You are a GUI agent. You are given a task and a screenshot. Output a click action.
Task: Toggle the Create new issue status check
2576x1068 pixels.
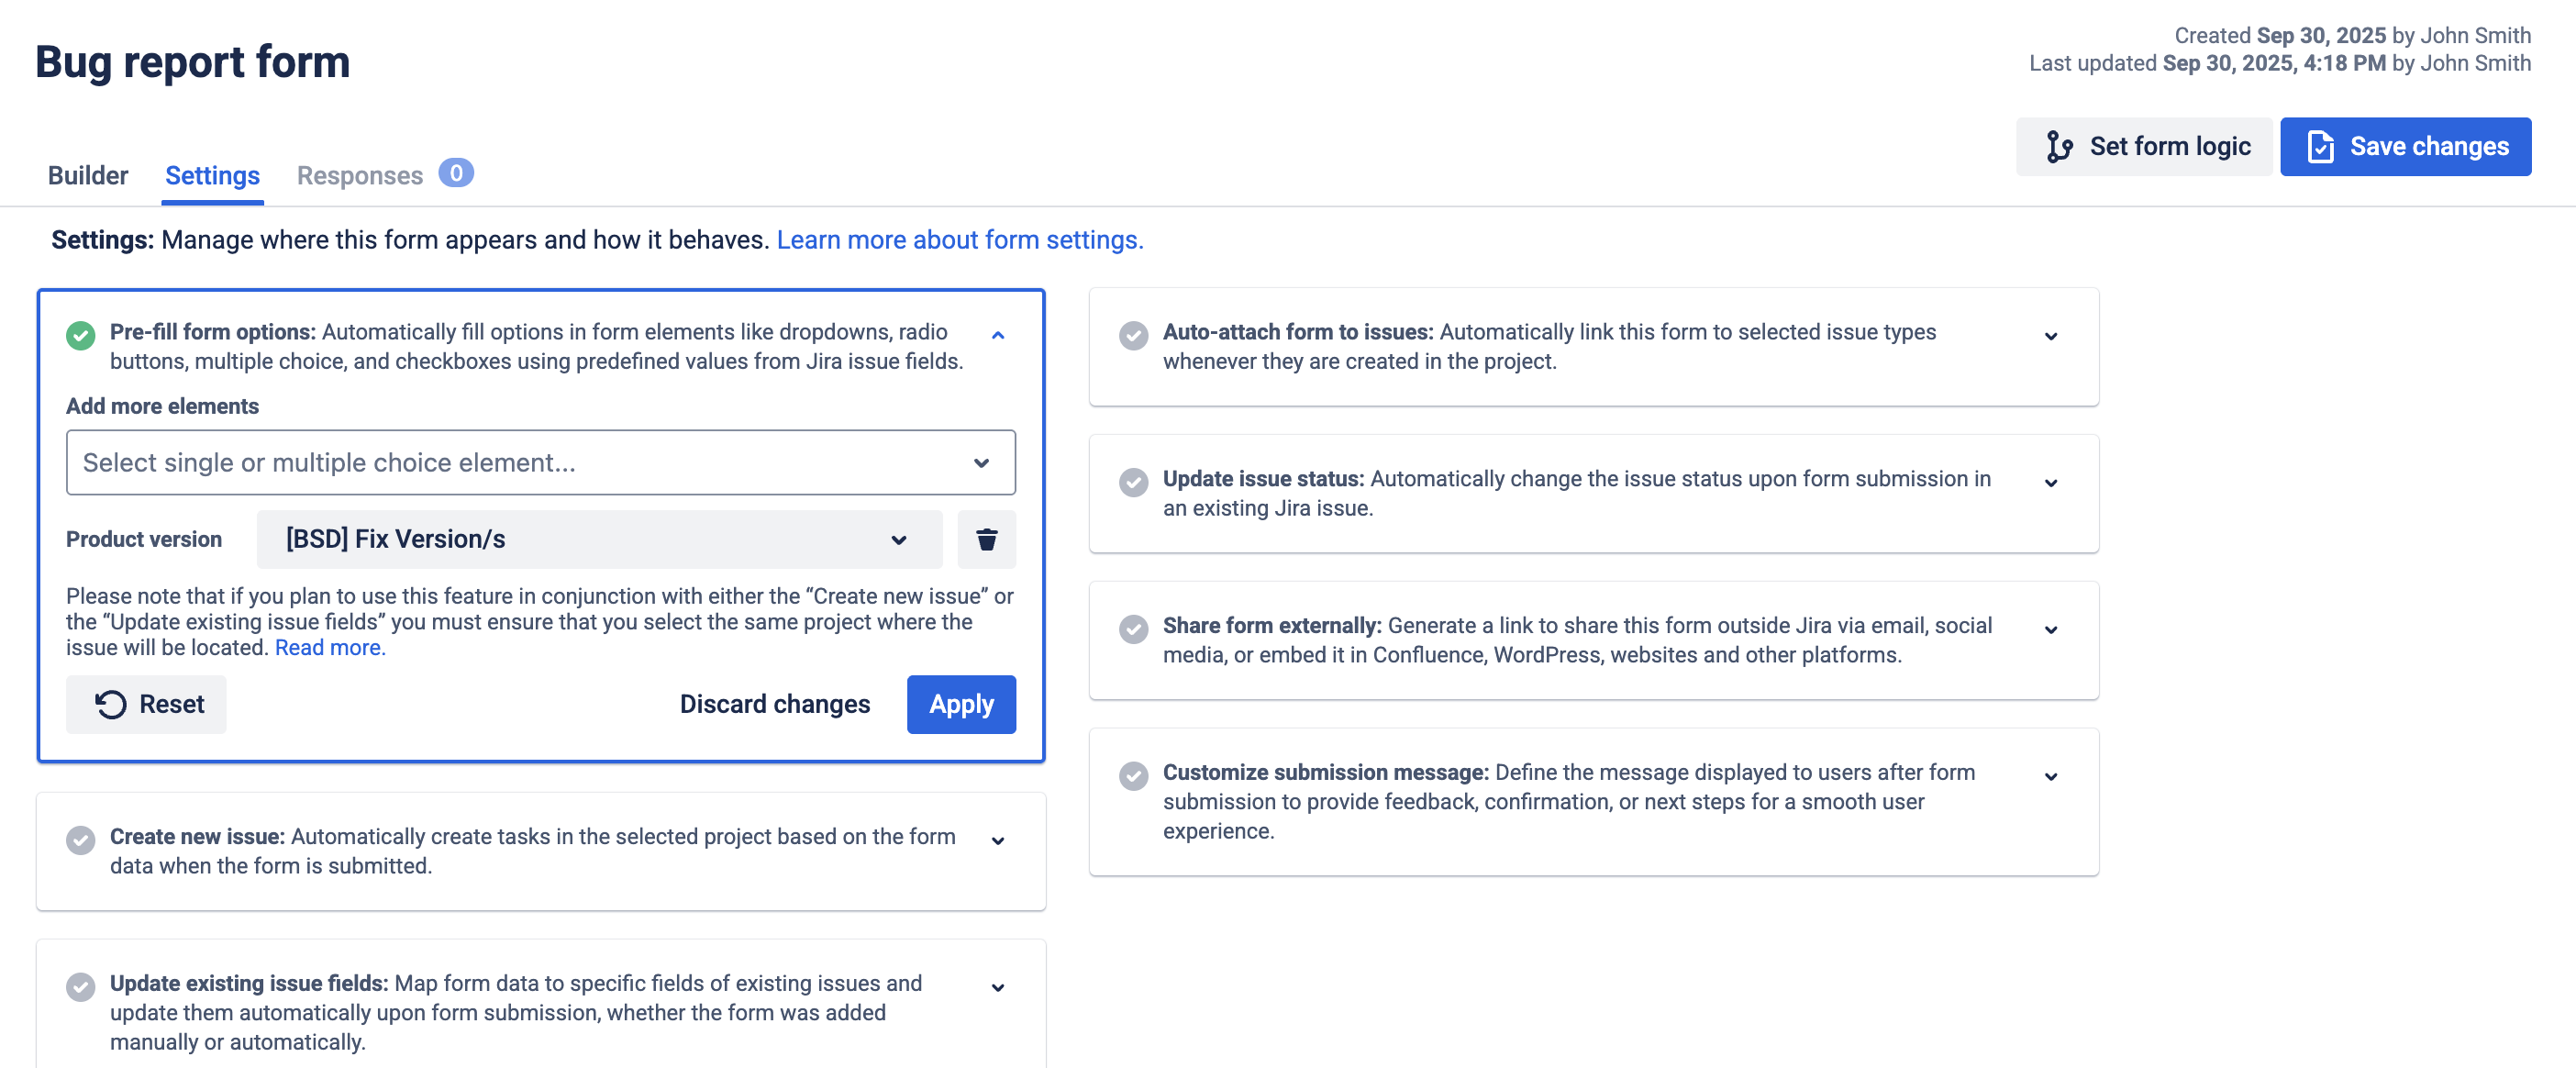pos(81,840)
